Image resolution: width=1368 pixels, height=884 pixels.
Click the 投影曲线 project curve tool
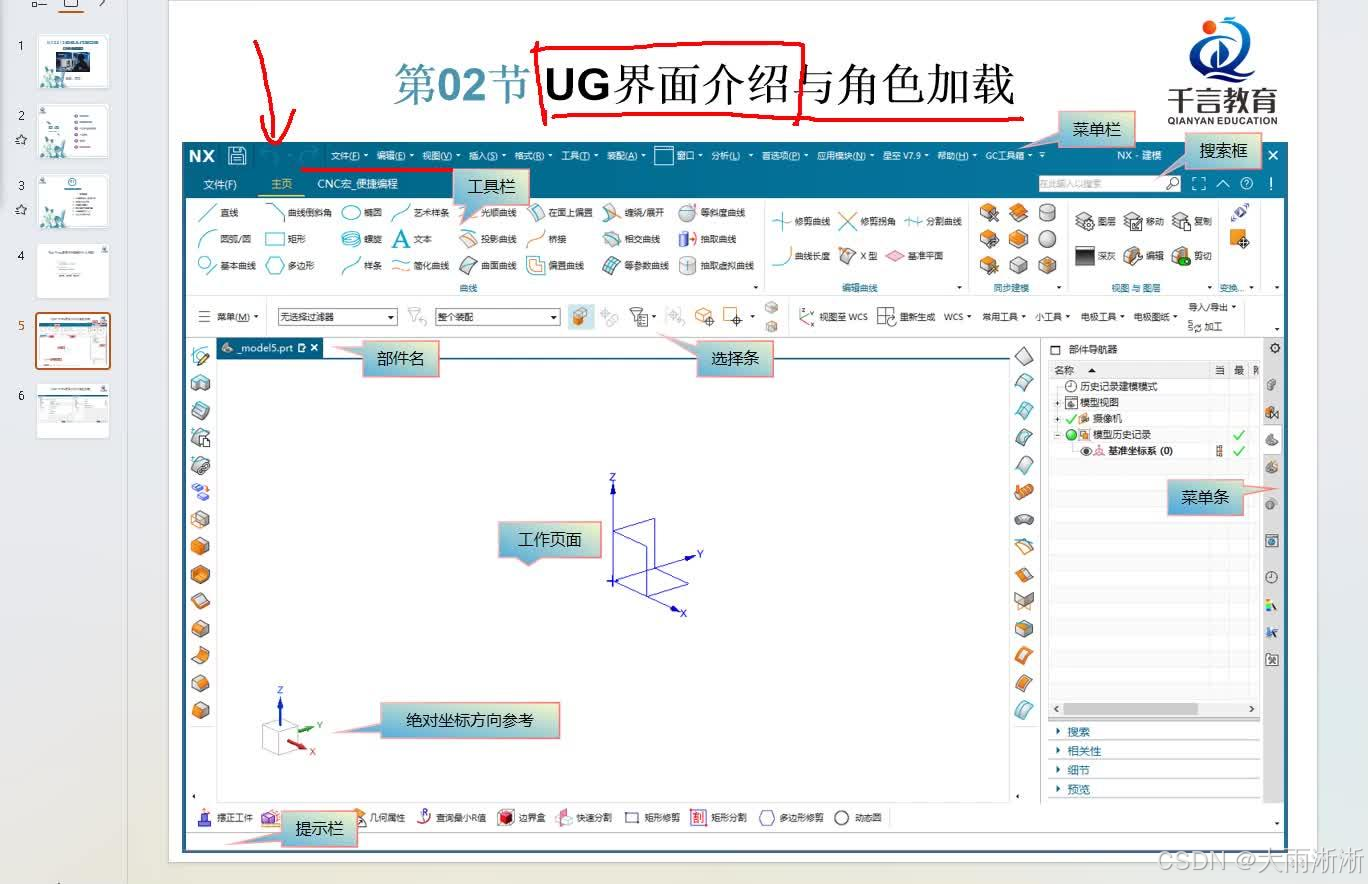[x=488, y=239]
